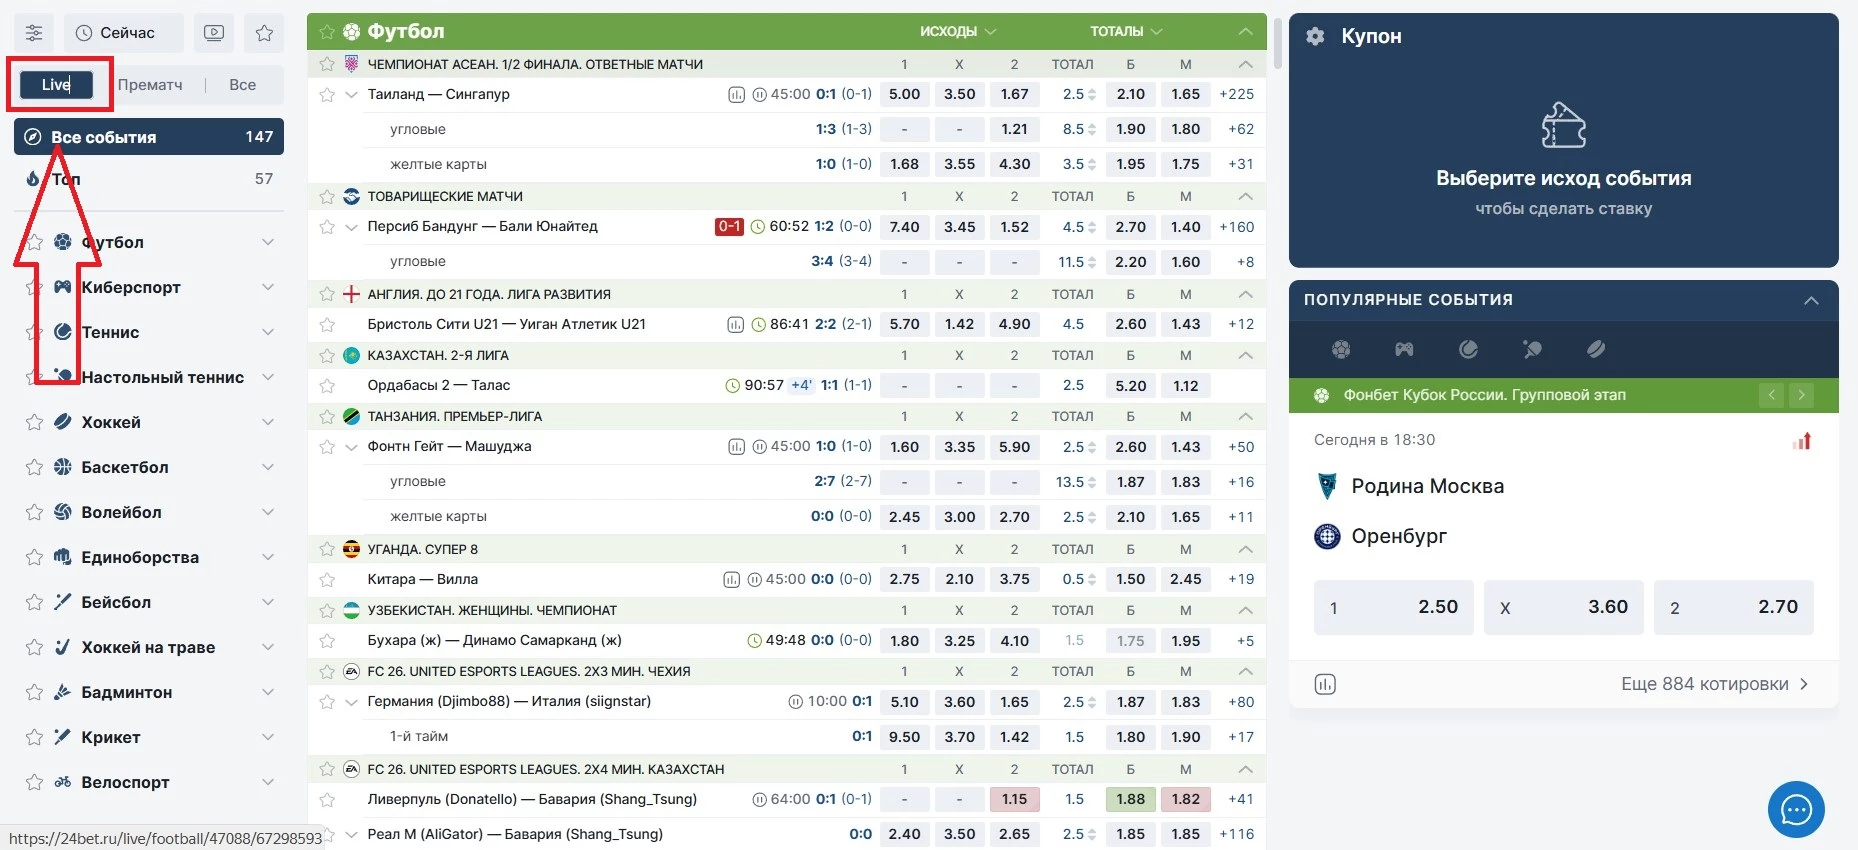The width and height of the screenshot is (1858, 850).
Task: Select Все события in sidebar
Action: (149, 137)
